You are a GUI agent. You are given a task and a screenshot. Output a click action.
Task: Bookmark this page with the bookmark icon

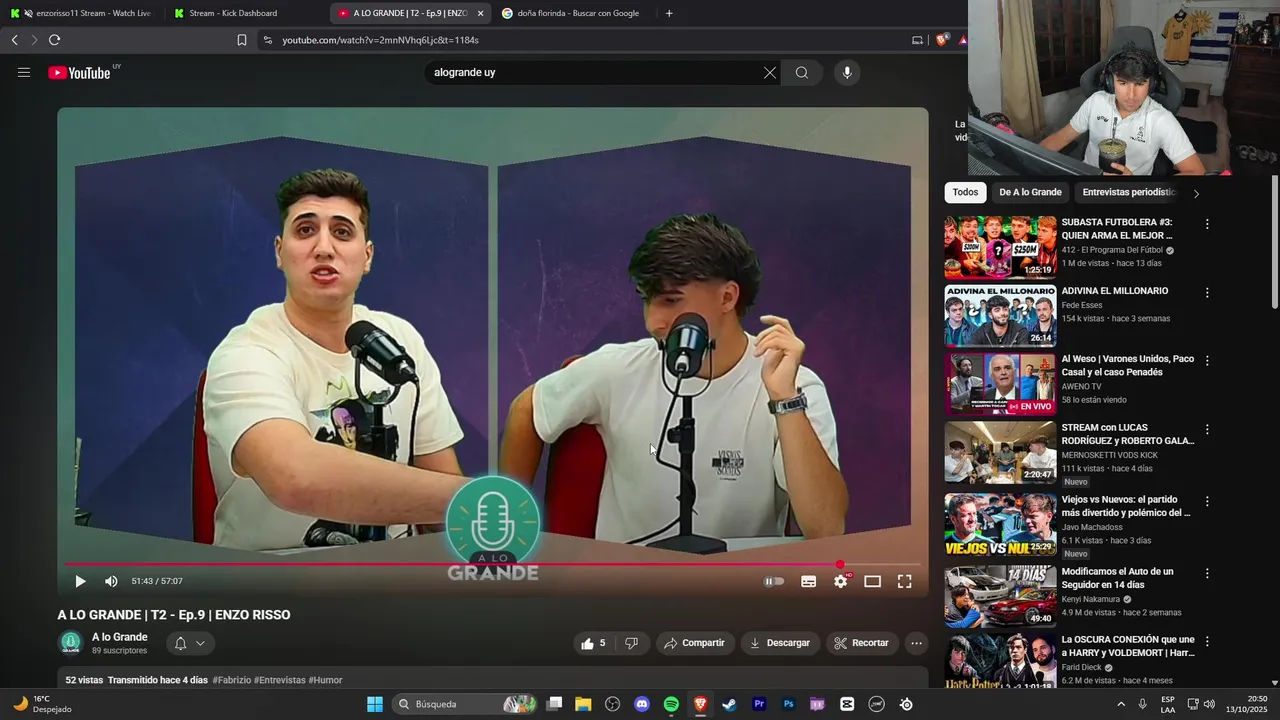pyautogui.click(x=241, y=40)
